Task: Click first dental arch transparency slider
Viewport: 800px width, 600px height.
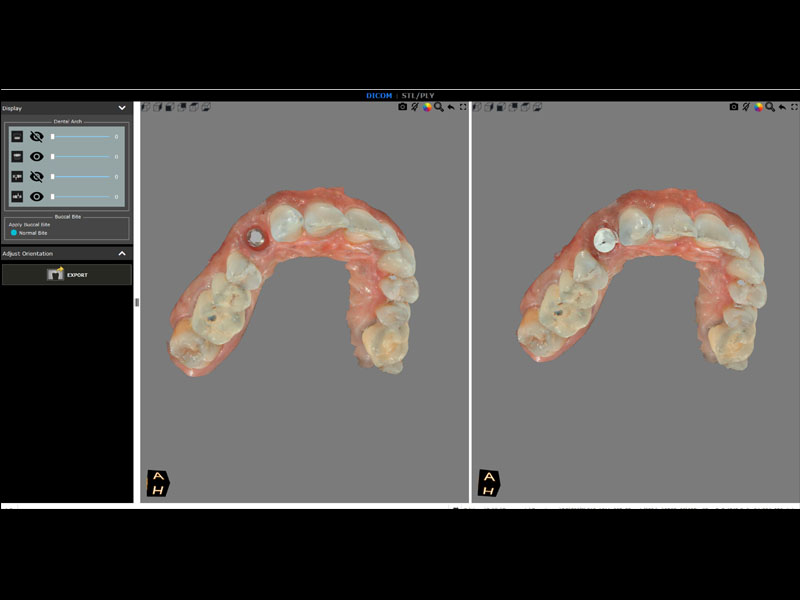Action: (80, 137)
